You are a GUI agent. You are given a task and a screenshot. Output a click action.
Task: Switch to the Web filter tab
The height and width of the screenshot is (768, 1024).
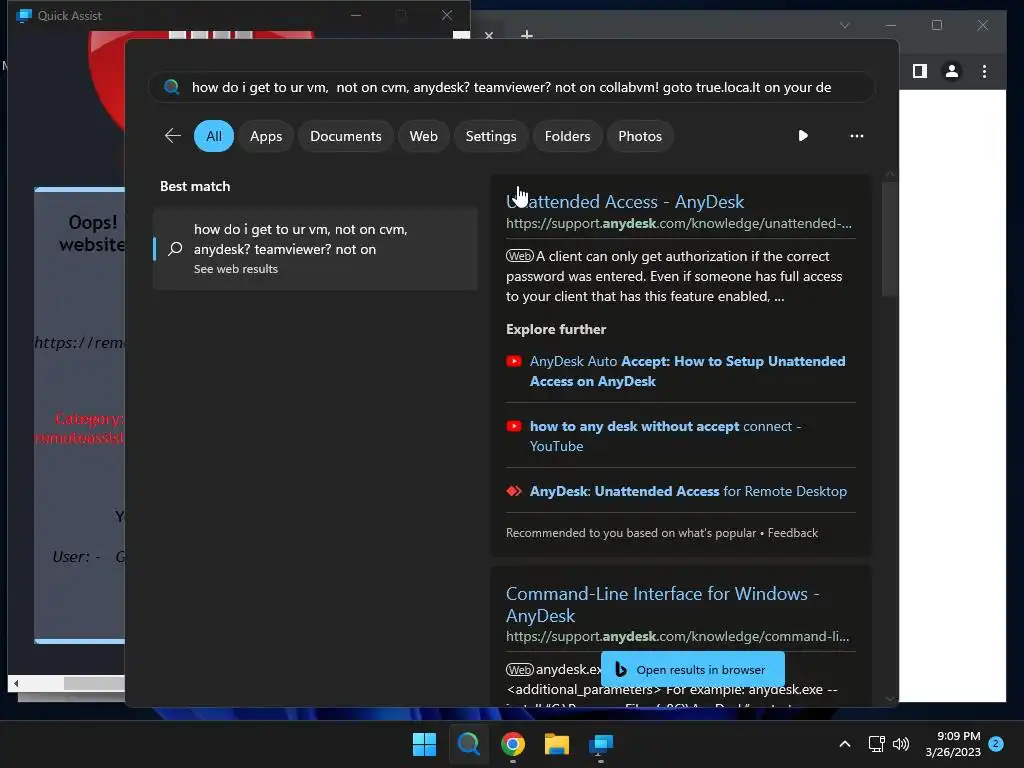coord(423,136)
